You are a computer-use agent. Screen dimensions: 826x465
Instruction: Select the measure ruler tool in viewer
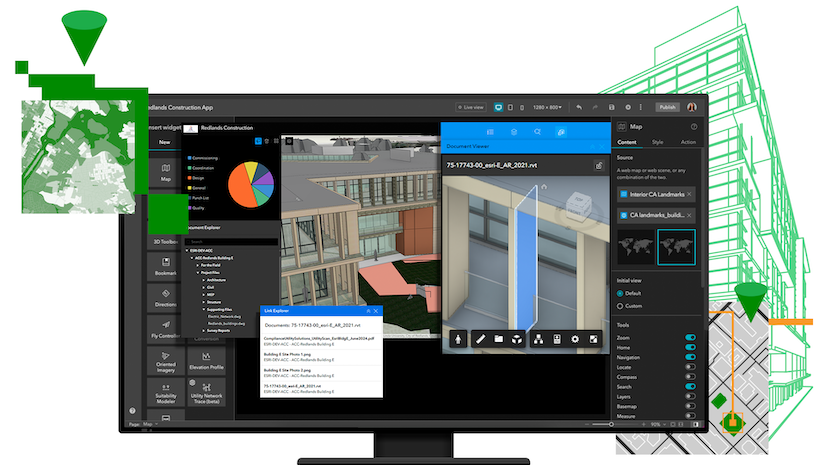[x=480, y=339]
